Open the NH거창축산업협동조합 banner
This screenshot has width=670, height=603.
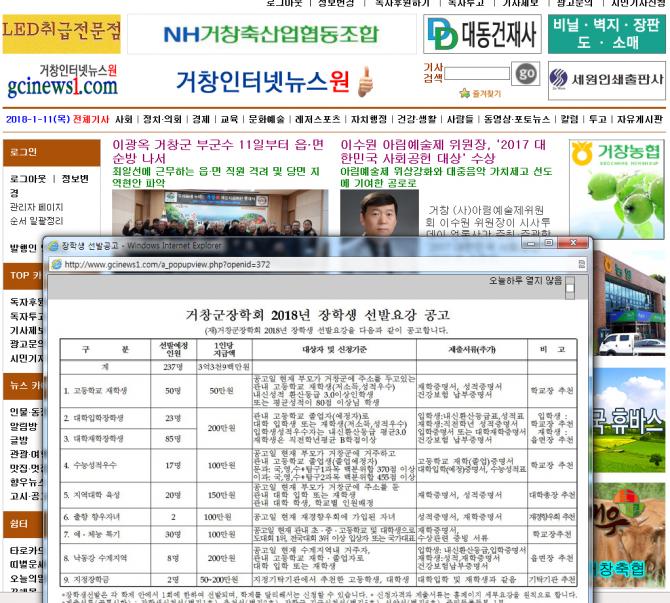click(x=270, y=34)
